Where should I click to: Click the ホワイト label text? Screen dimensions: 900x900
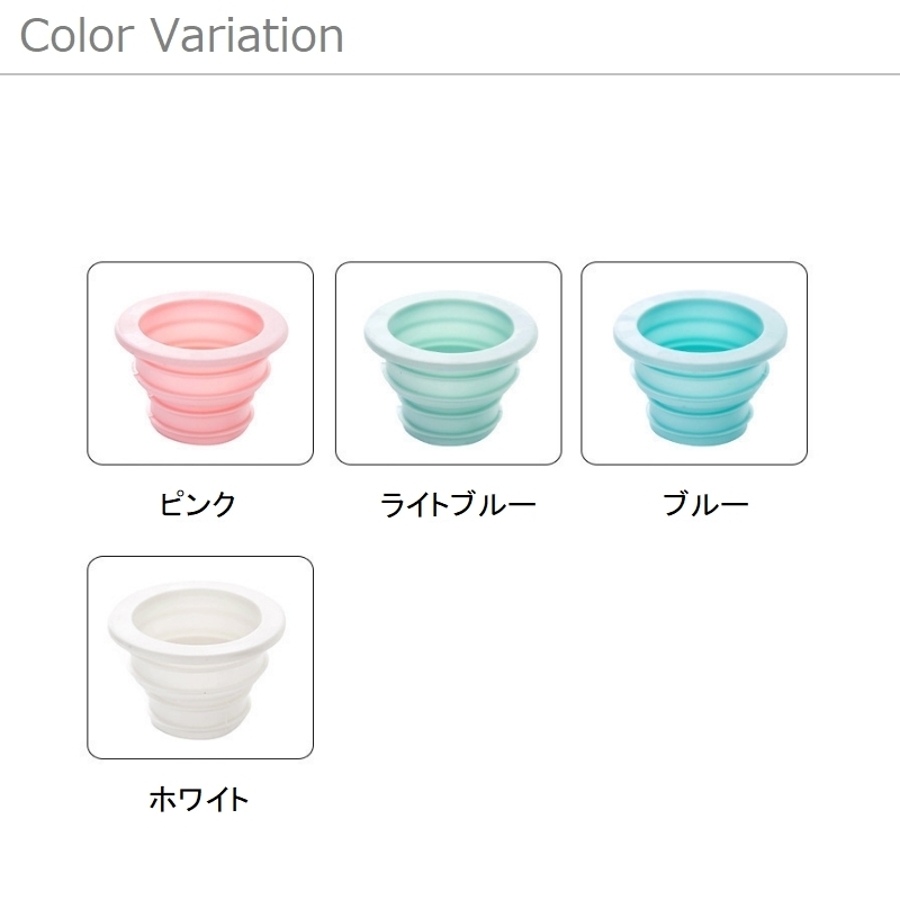coord(198,799)
